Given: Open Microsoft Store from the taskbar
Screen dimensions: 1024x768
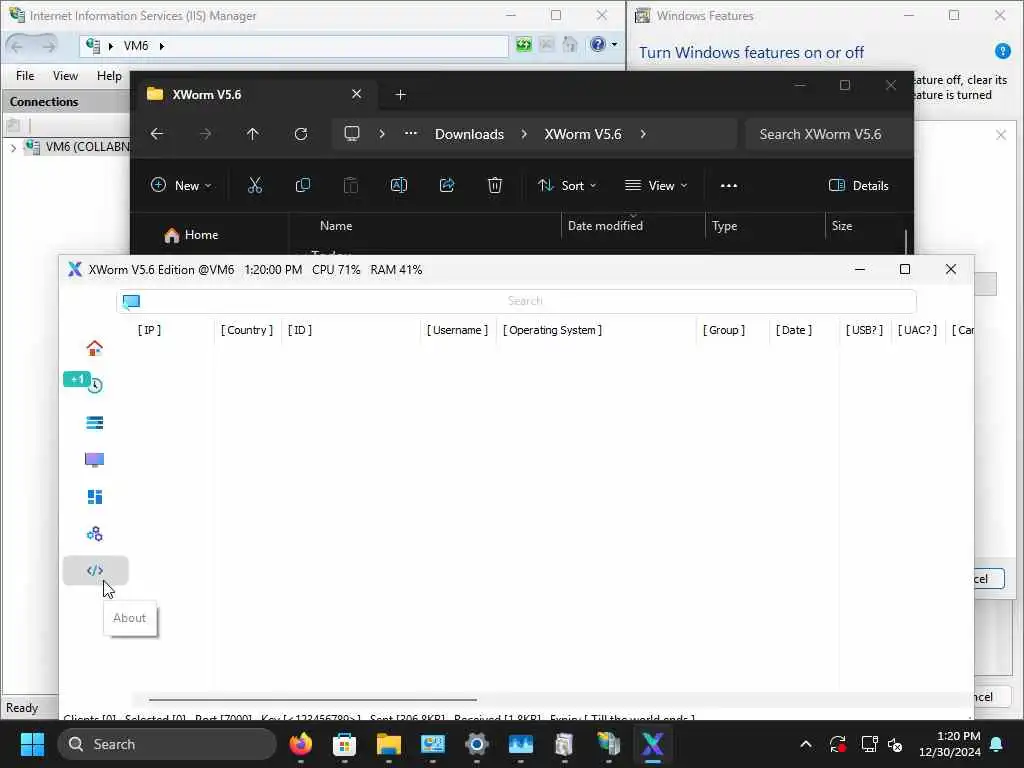Looking at the screenshot, I should (x=344, y=744).
